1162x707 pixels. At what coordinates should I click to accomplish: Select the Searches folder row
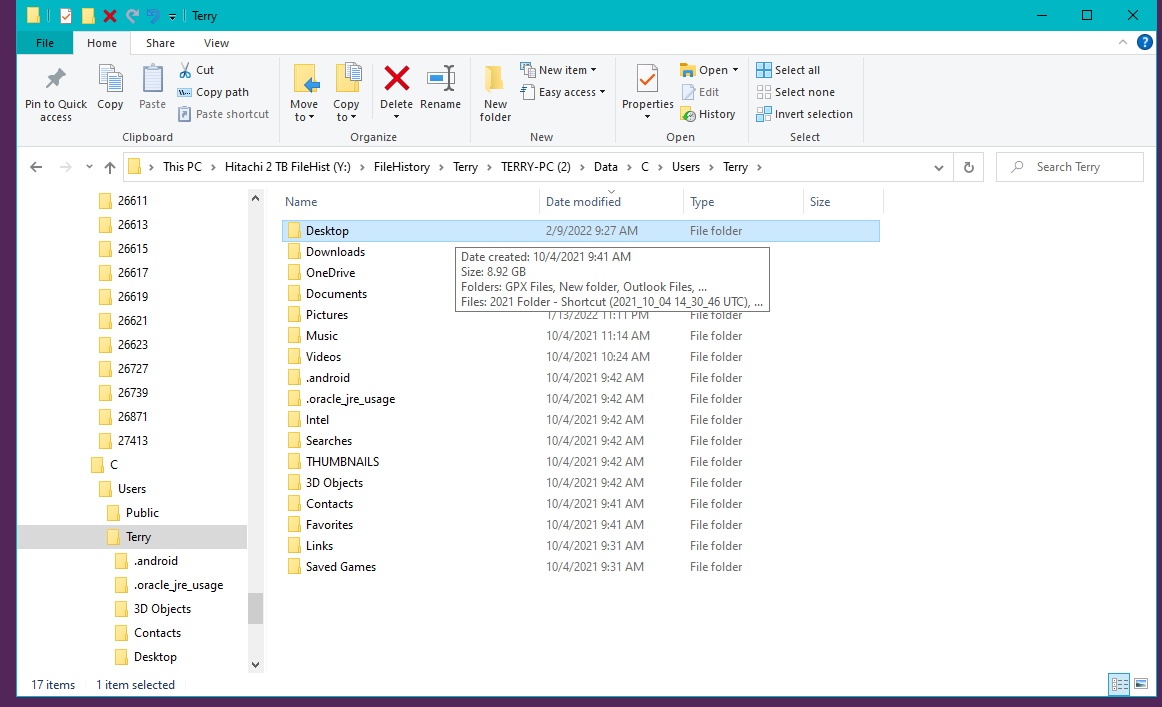tap(581, 441)
